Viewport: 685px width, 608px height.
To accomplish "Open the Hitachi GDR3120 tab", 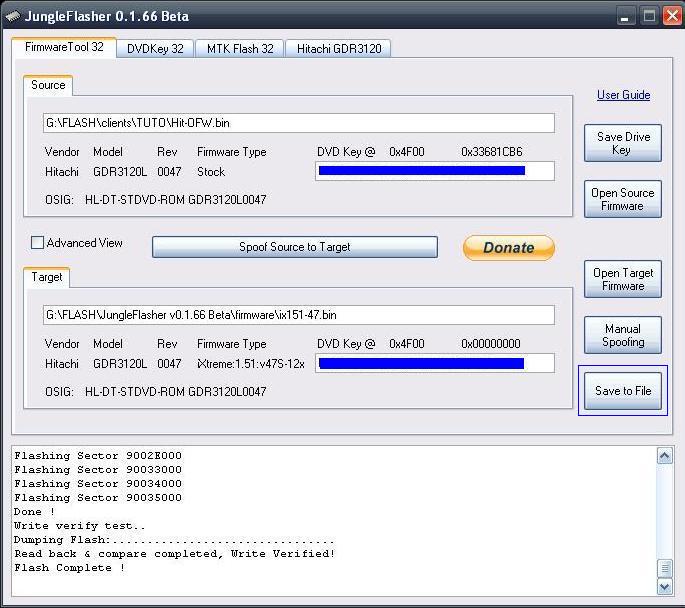I will tap(339, 48).
